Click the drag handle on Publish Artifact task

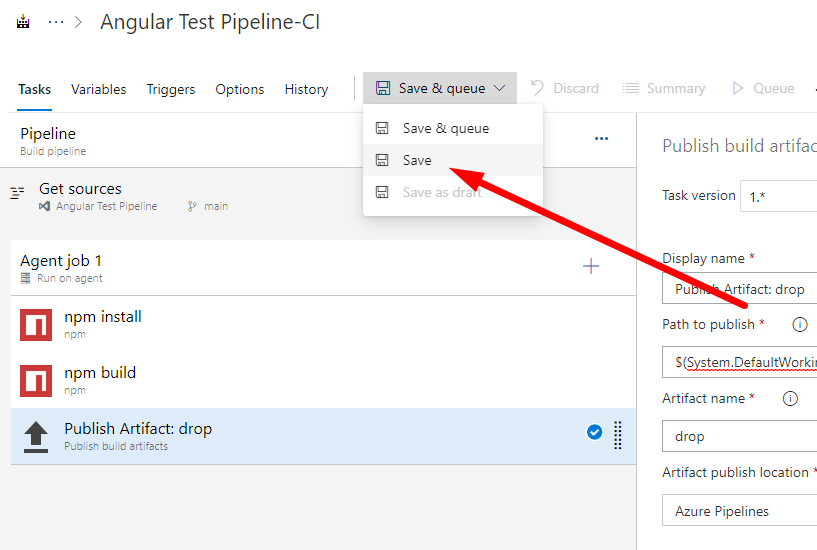click(617, 434)
